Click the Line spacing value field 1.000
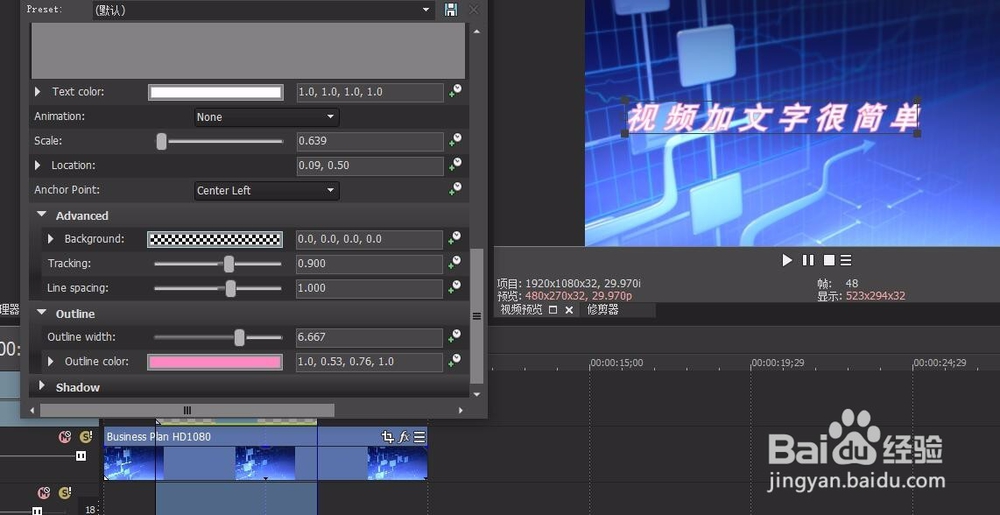 [x=369, y=288]
